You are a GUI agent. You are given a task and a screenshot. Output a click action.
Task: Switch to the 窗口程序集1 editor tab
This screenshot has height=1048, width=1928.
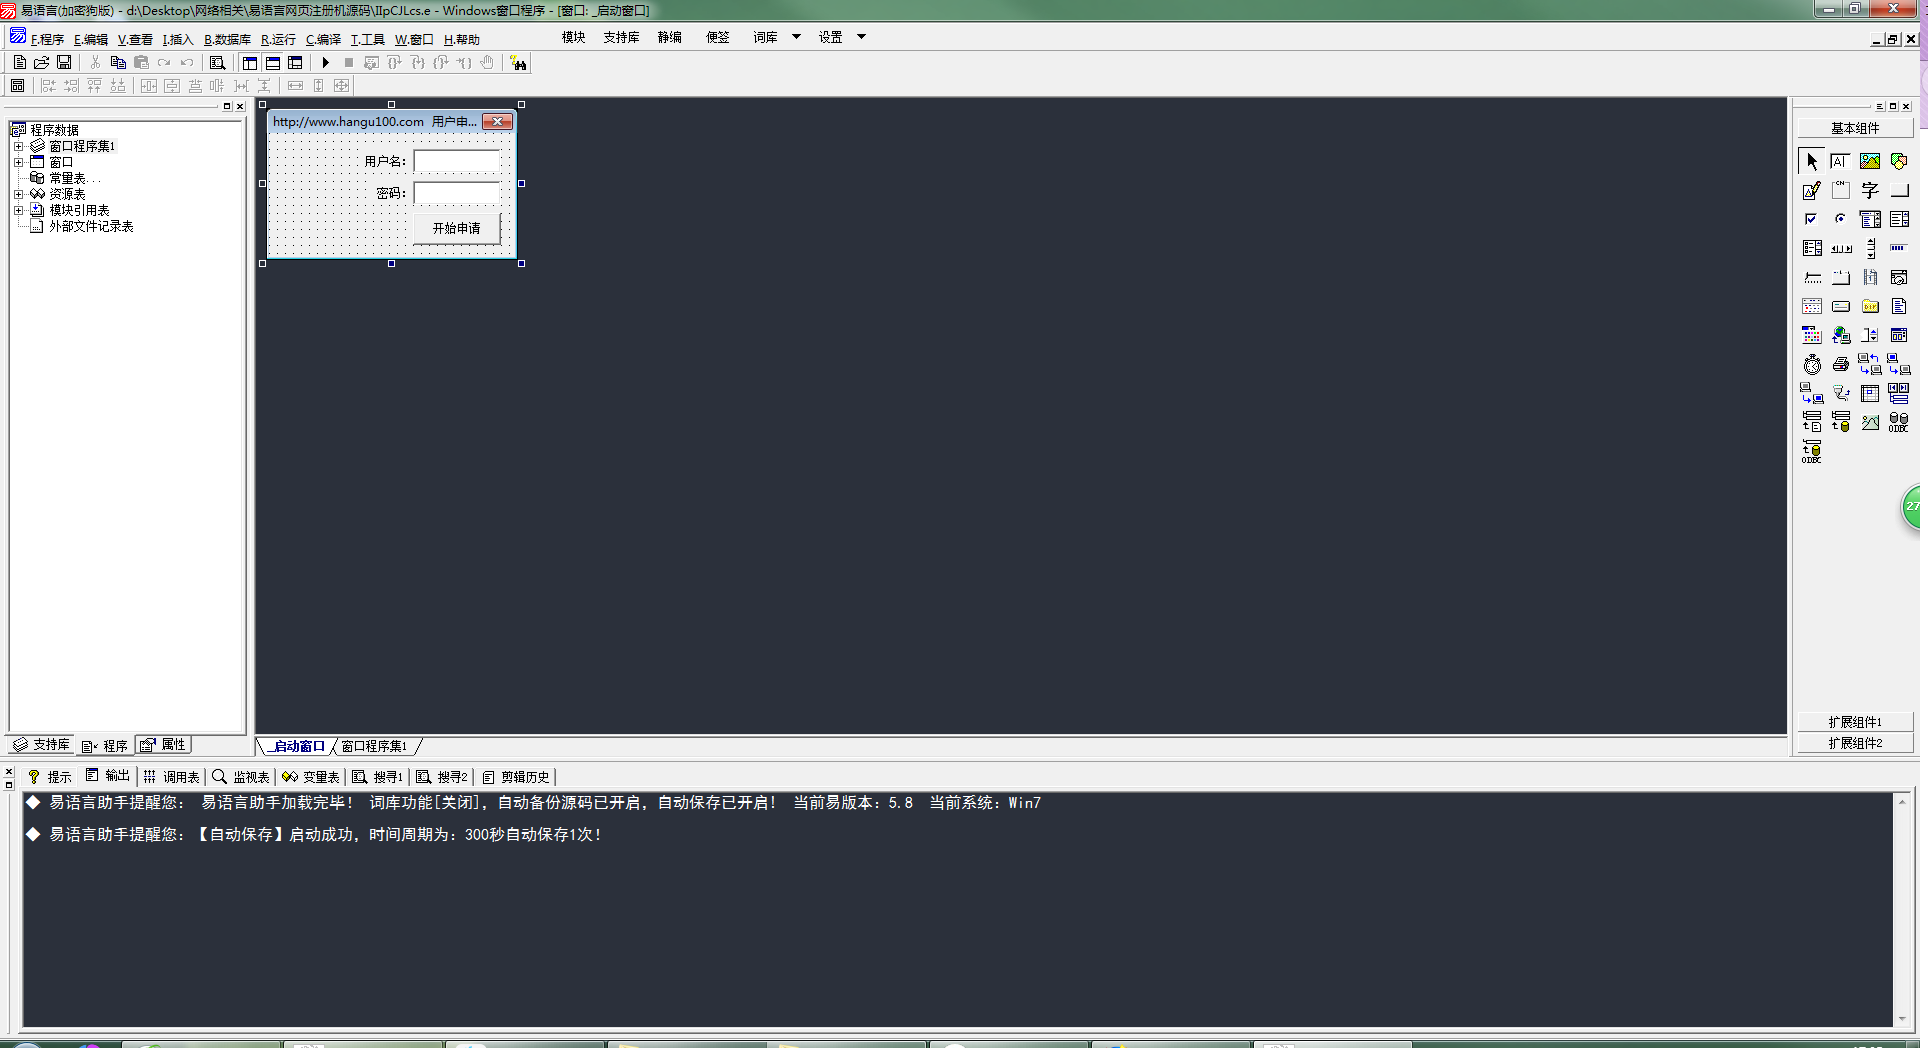tap(374, 747)
